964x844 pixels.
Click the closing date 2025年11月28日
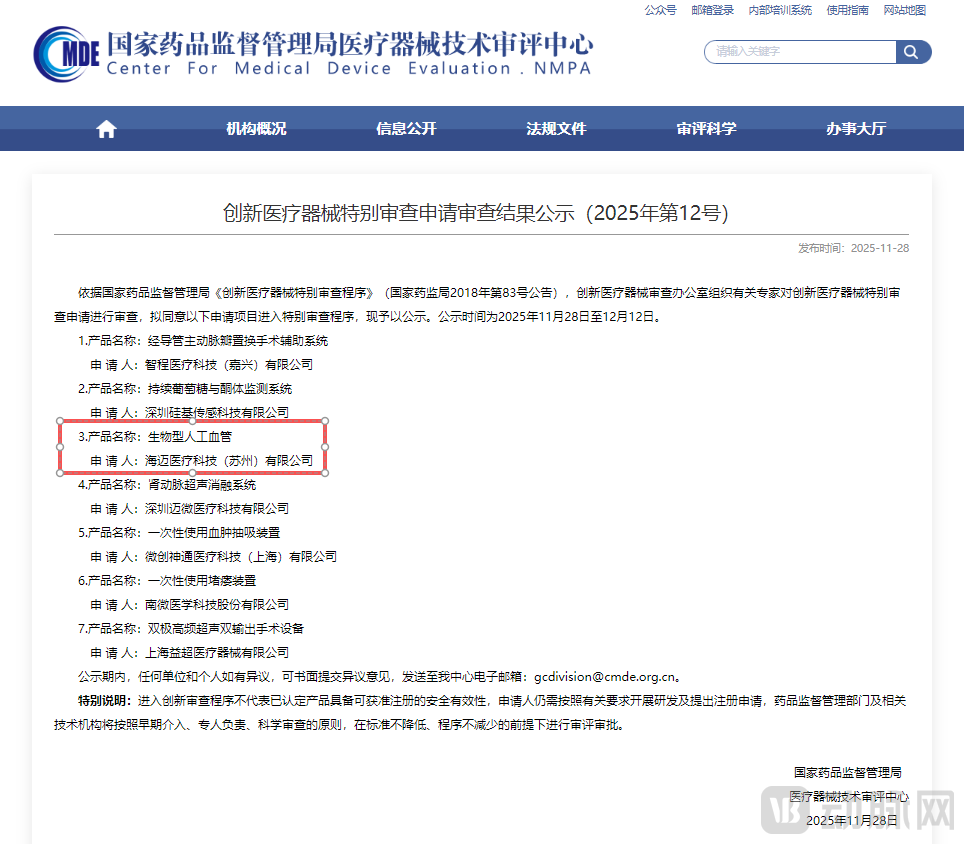pyautogui.click(x=851, y=821)
